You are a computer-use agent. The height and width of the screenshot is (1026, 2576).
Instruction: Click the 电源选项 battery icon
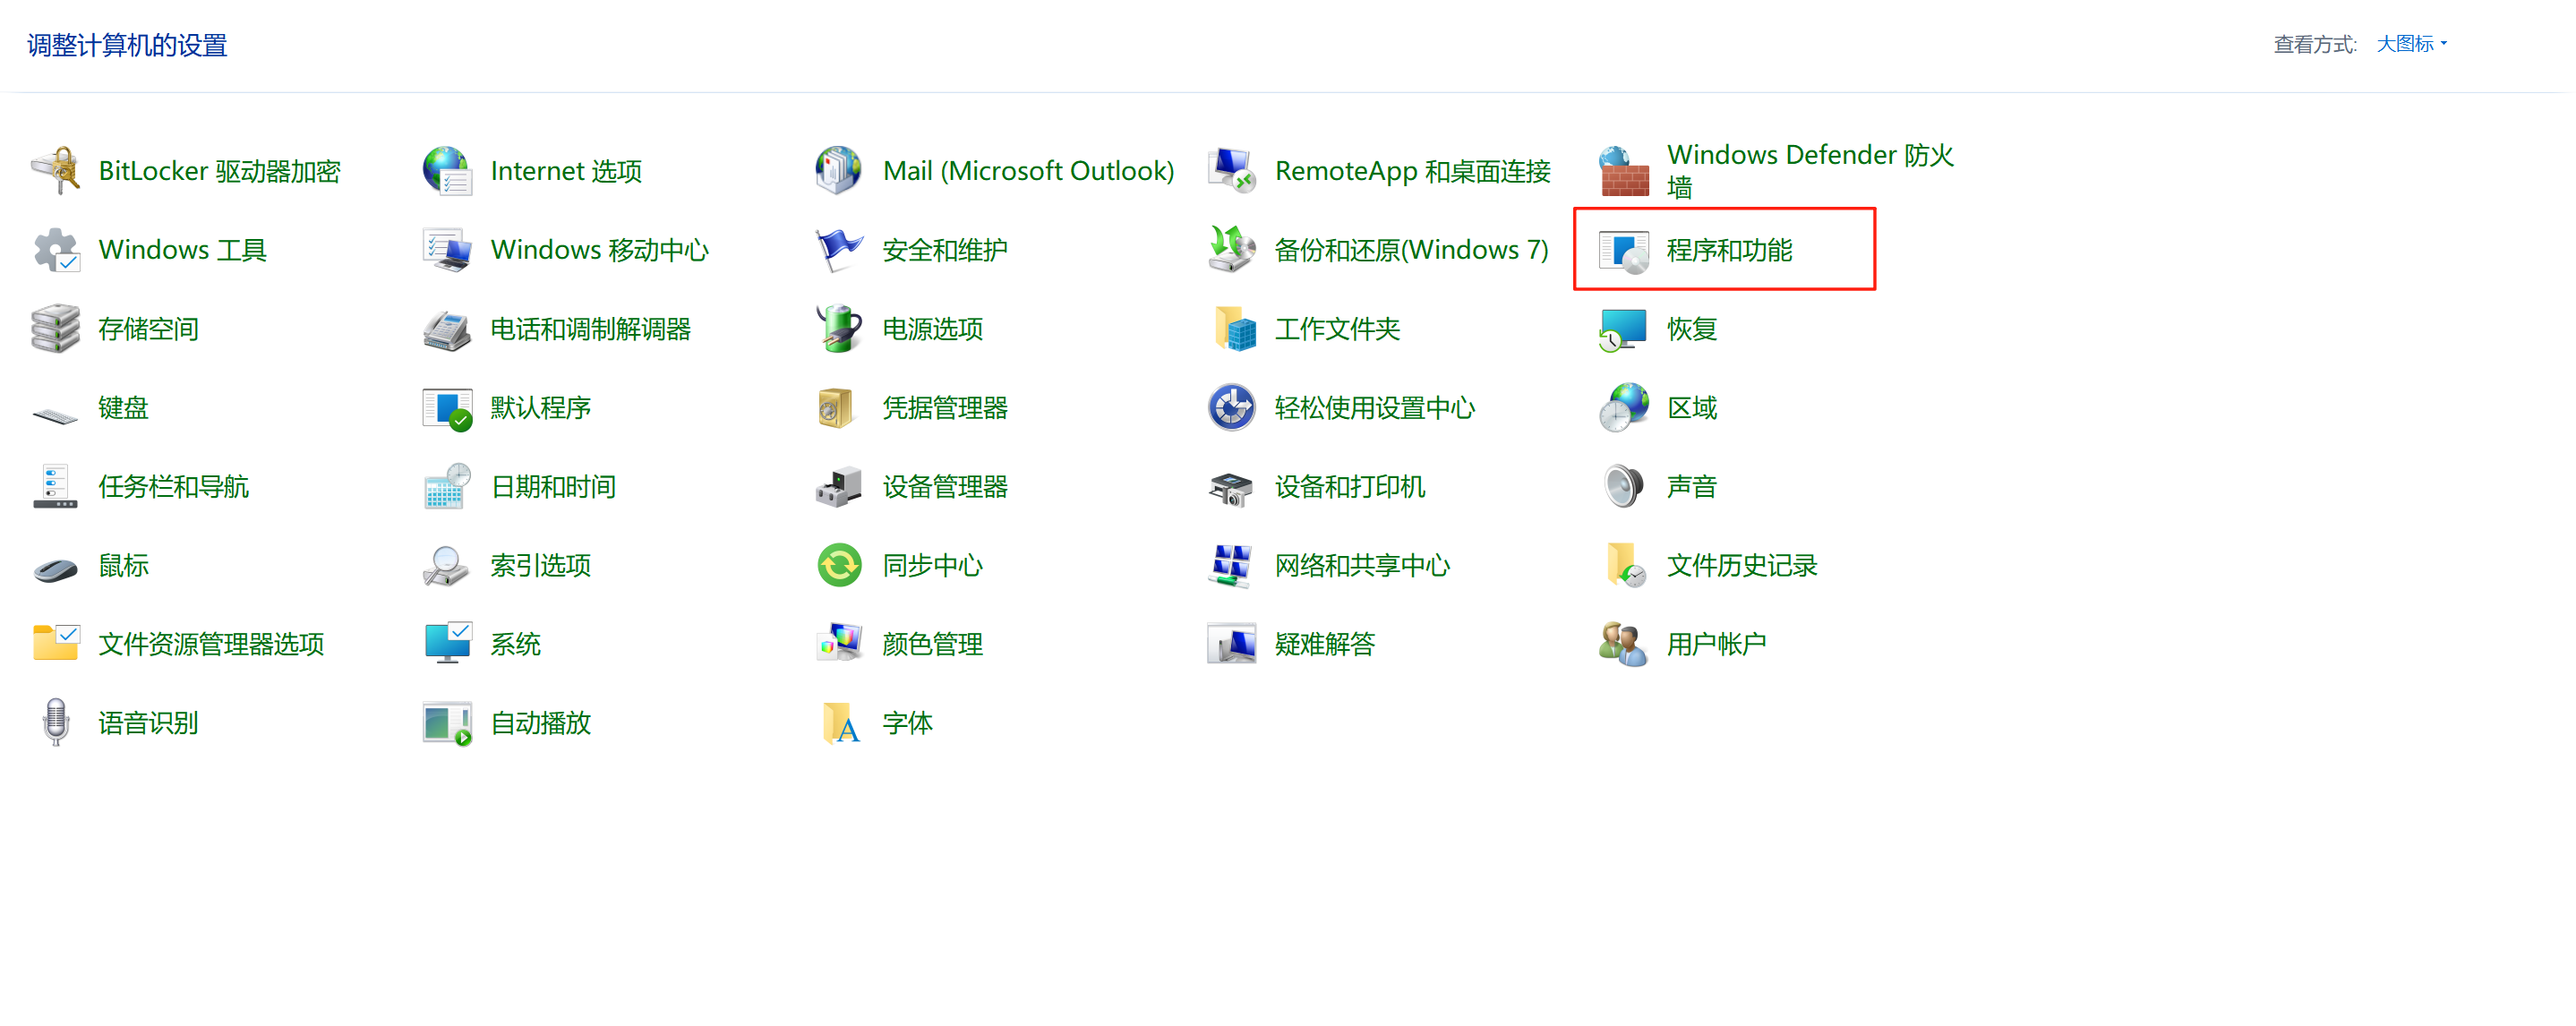click(839, 329)
